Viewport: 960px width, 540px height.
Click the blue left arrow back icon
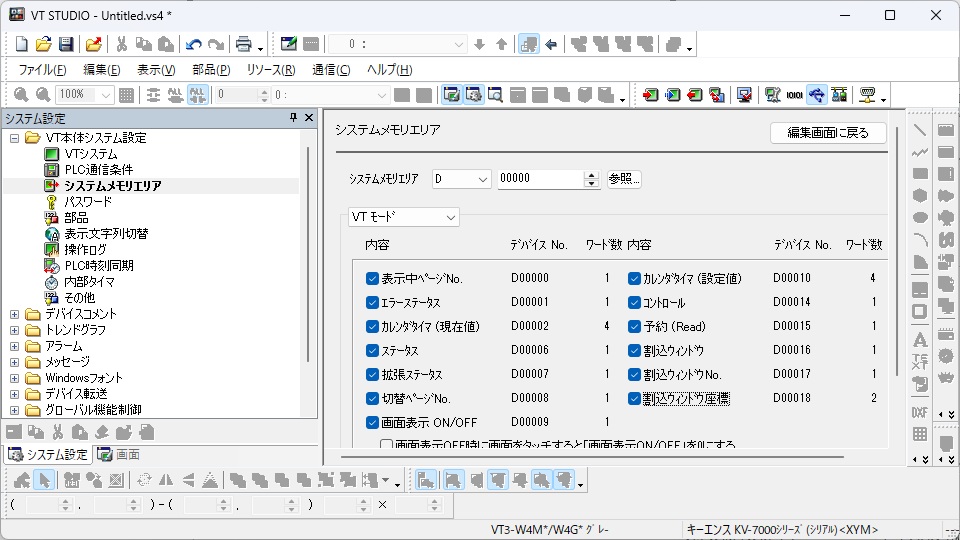click(x=551, y=44)
